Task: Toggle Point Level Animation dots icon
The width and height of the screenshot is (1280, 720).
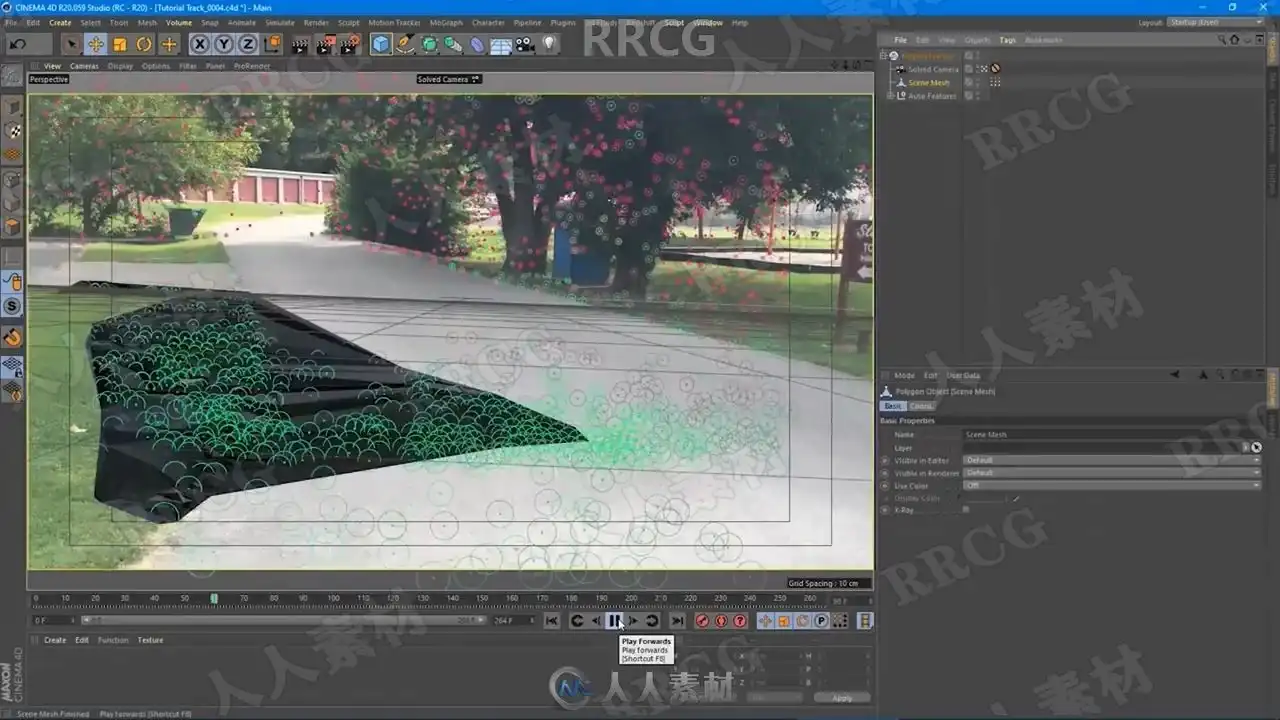Action: click(840, 621)
